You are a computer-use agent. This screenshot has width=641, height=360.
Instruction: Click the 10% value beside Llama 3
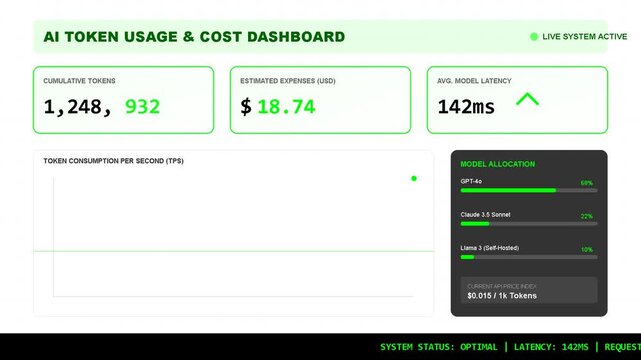(587, 250)
